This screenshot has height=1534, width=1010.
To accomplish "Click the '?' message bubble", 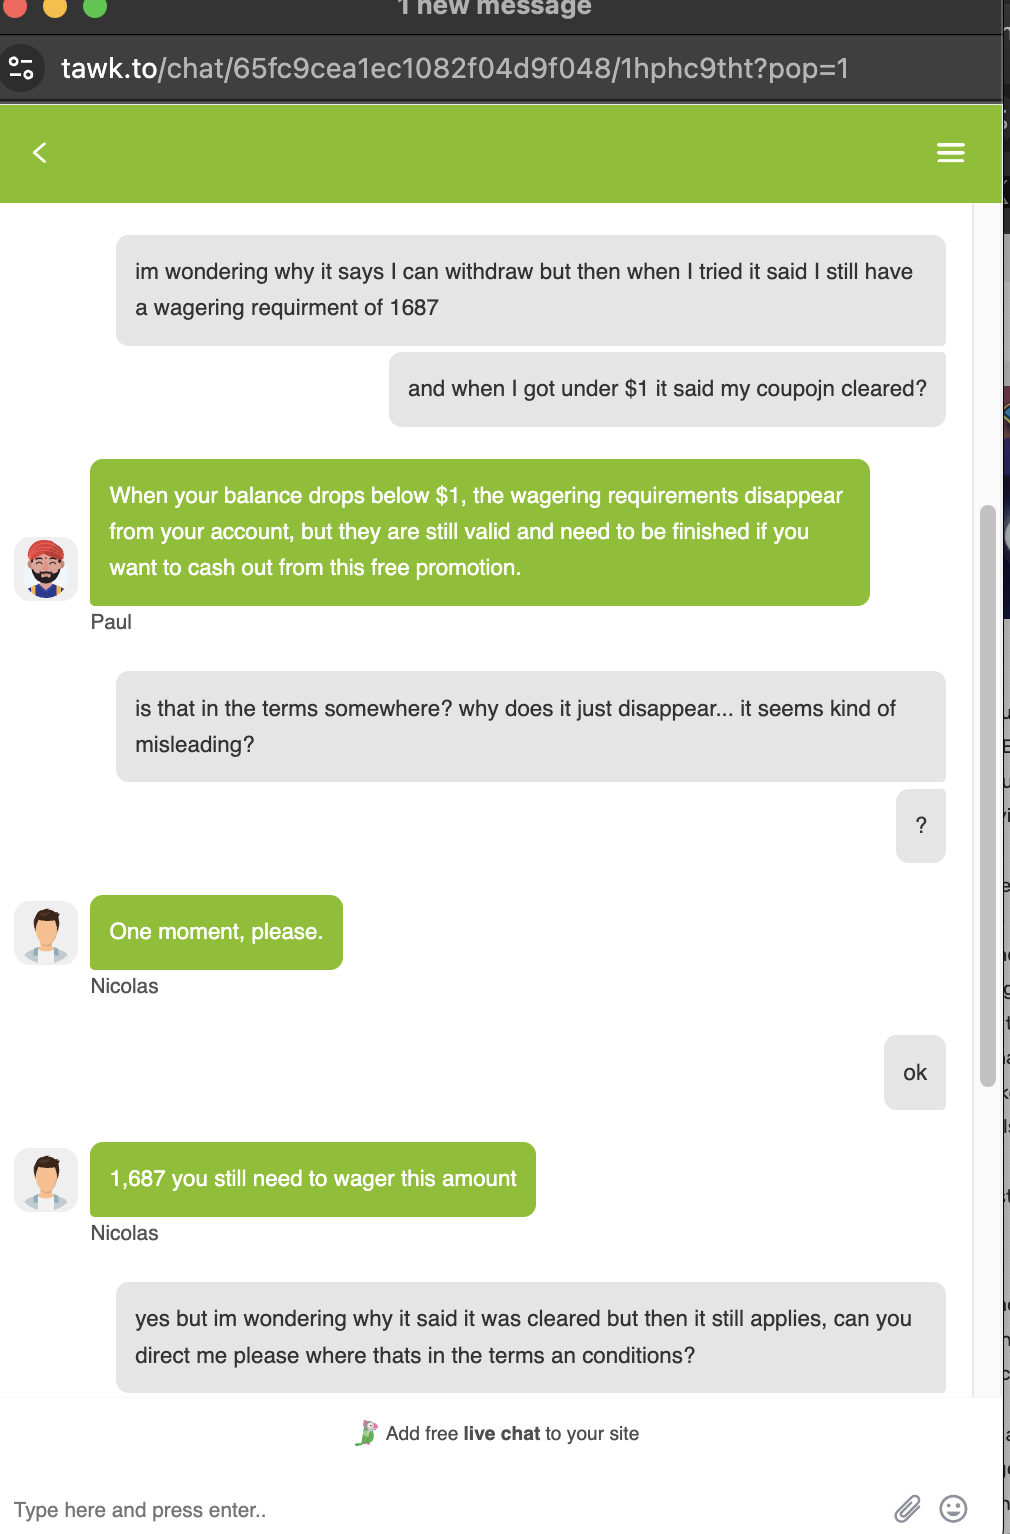I will click(921, 825).
